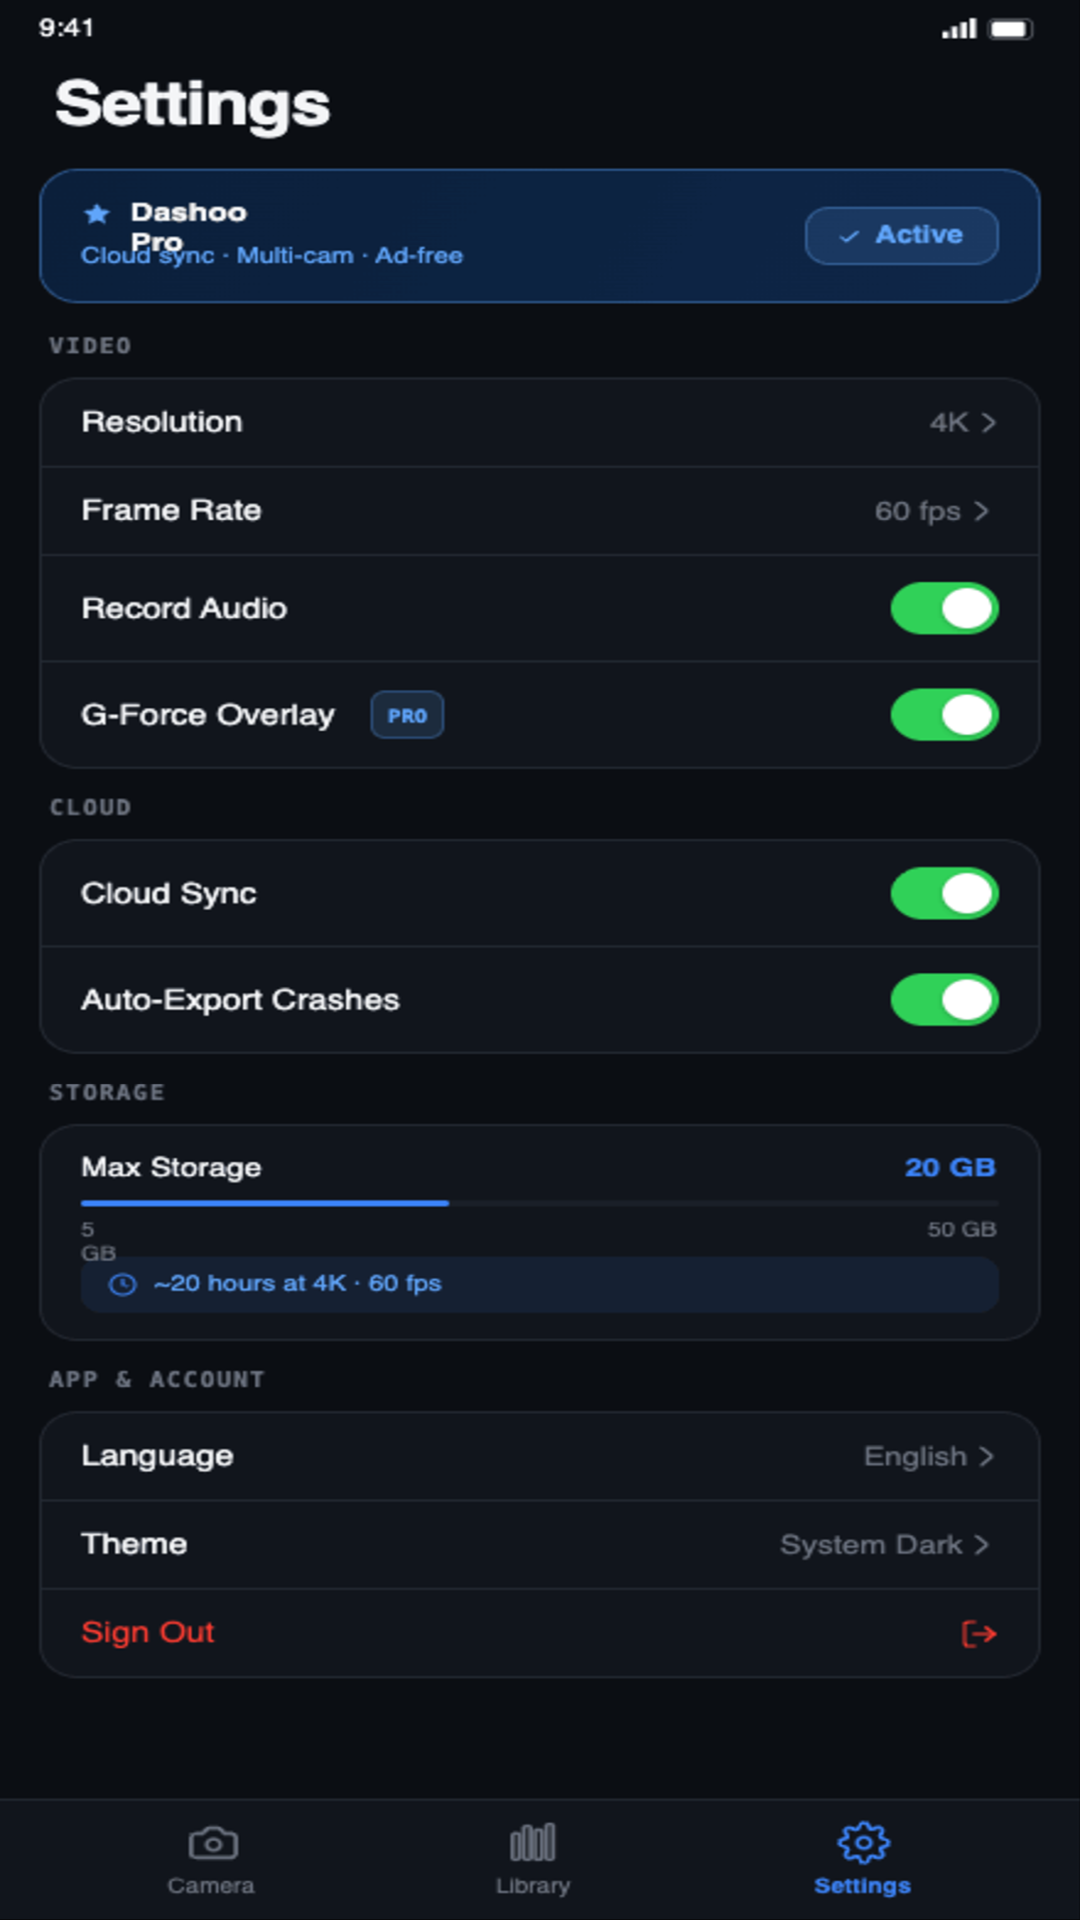Tap the Camera icon in bottom bar

(213, 1842)
